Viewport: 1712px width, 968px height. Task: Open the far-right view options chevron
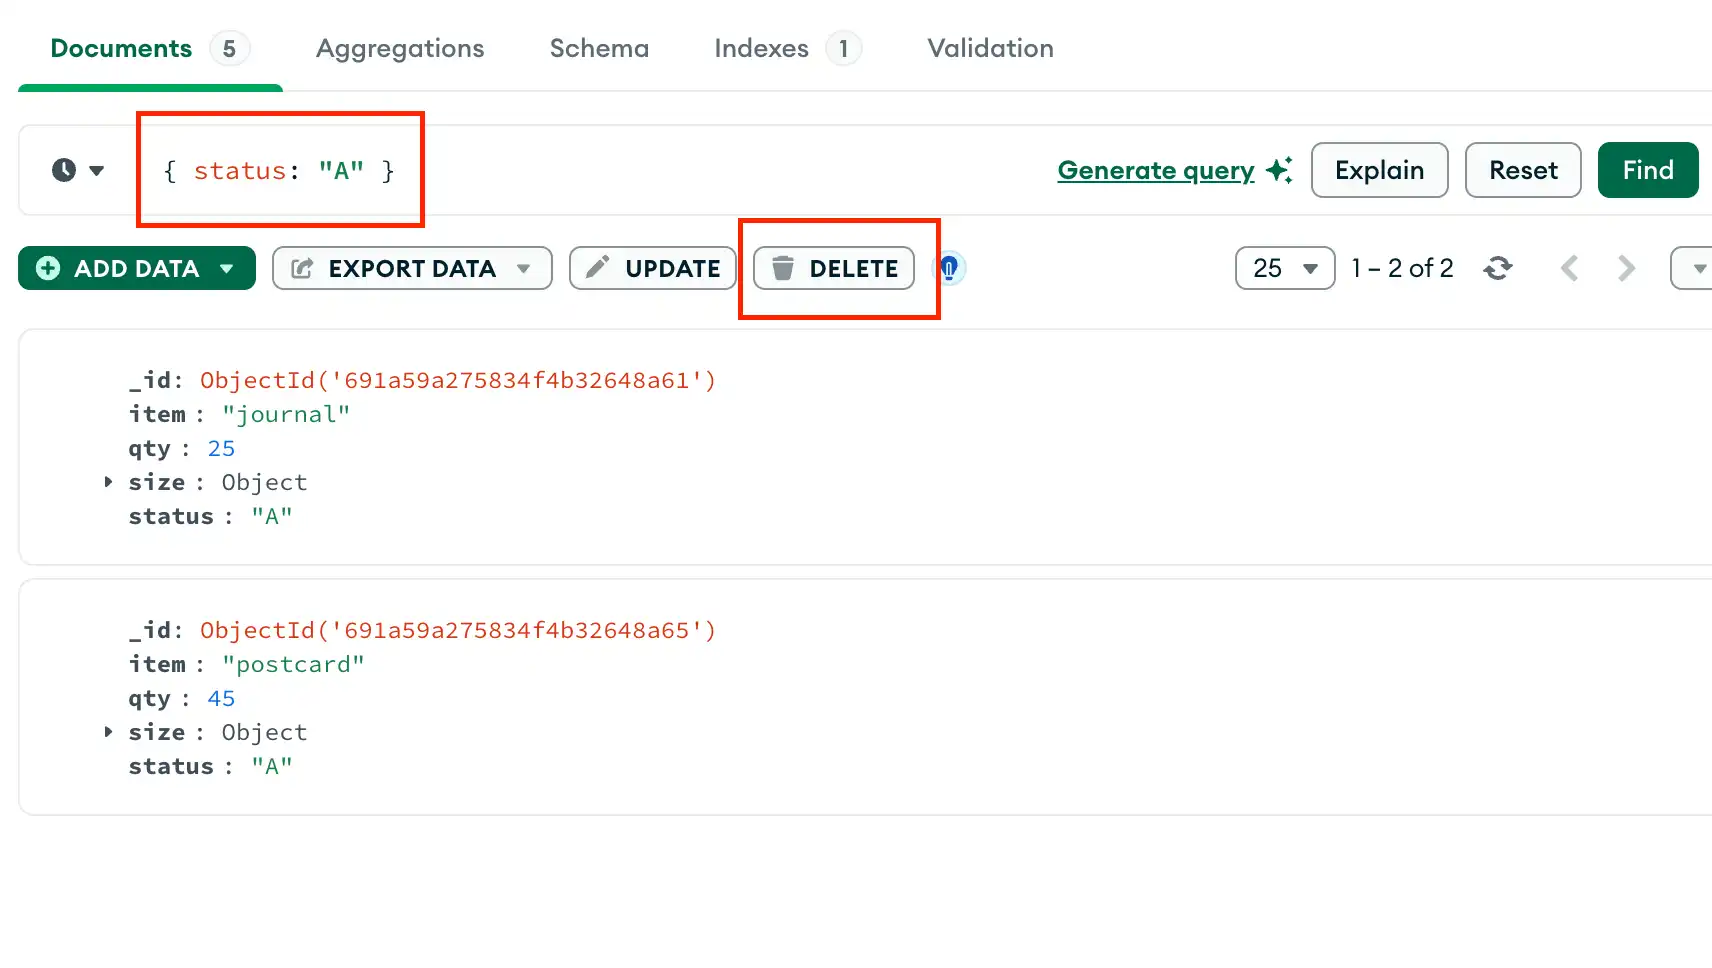[x=1697, y=268]
